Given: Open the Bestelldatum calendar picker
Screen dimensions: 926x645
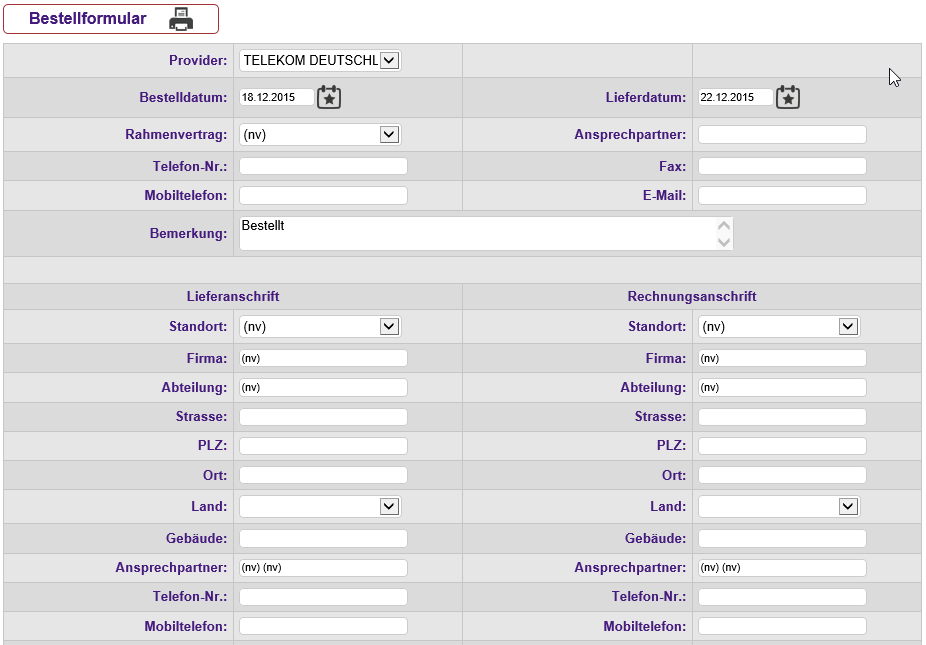Looking at the screenshot, I should coord(329,97).
